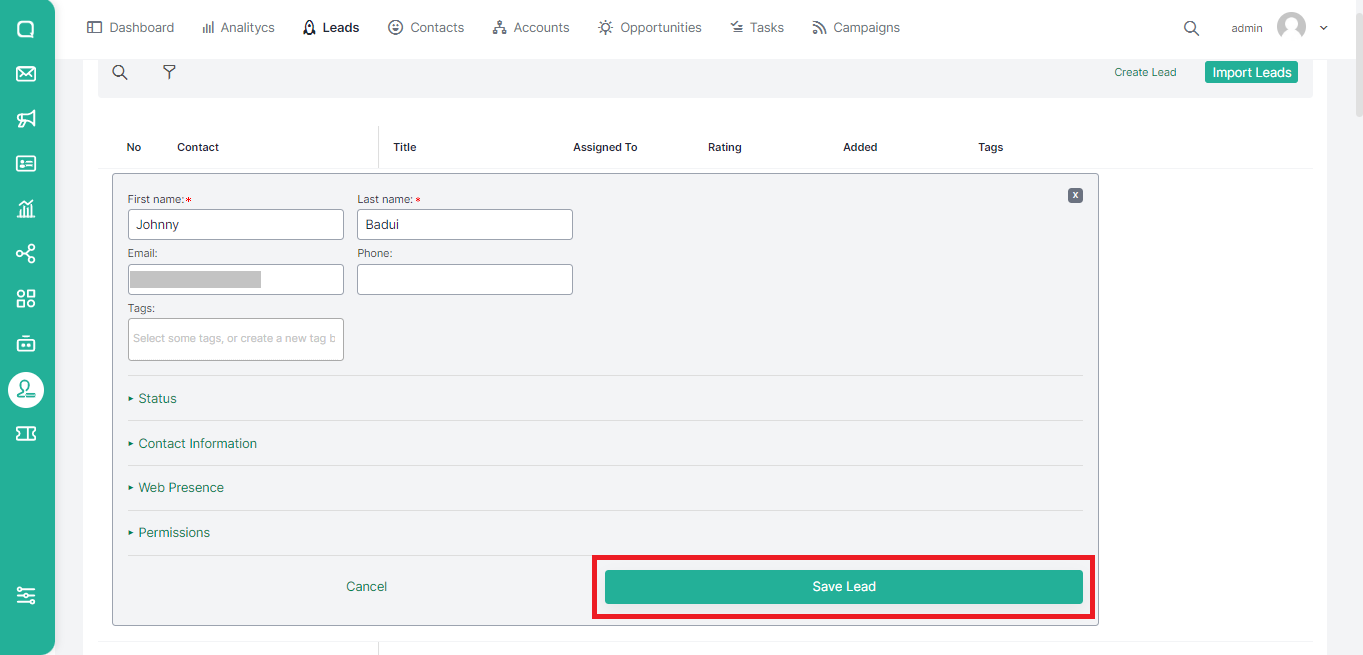1363x655 pixels.
Task: Click the filter funnel icon
Action: click(169, 72)
